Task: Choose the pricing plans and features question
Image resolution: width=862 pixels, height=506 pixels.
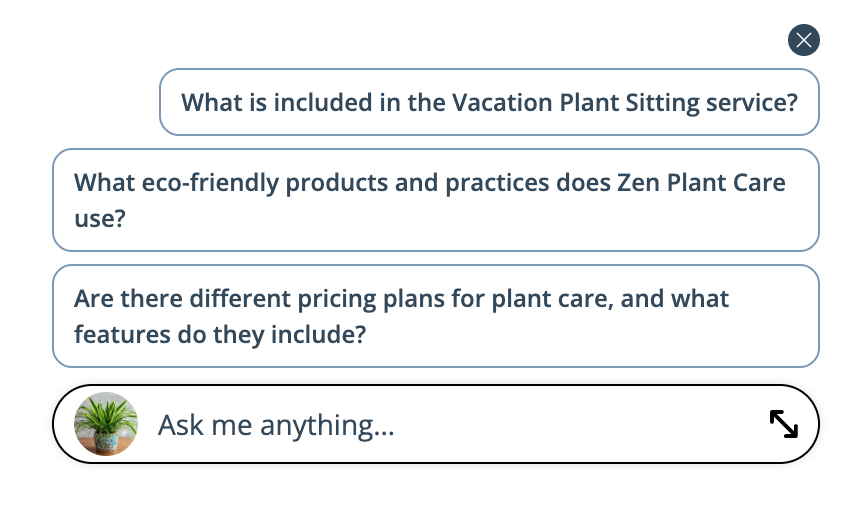Action: coord(436,316)
